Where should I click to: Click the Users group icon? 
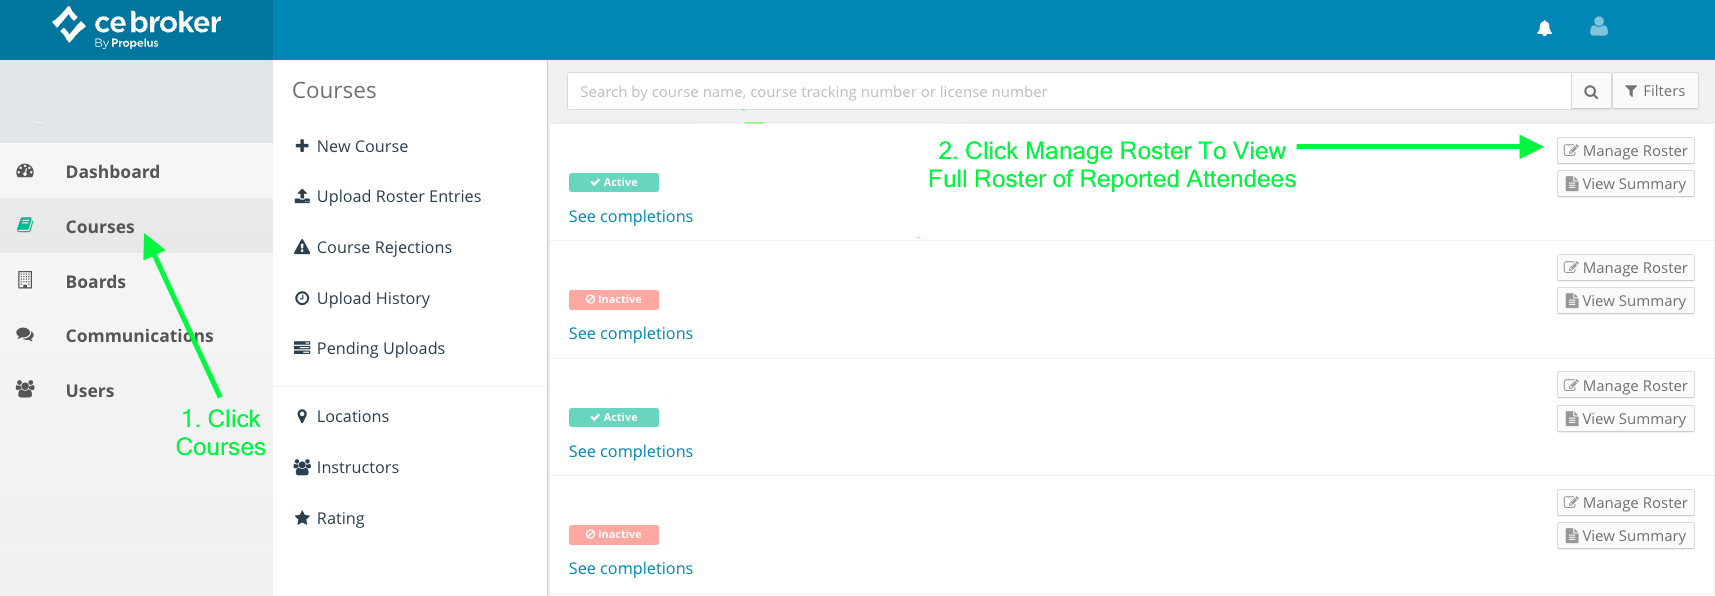click(x=26, y=390)
